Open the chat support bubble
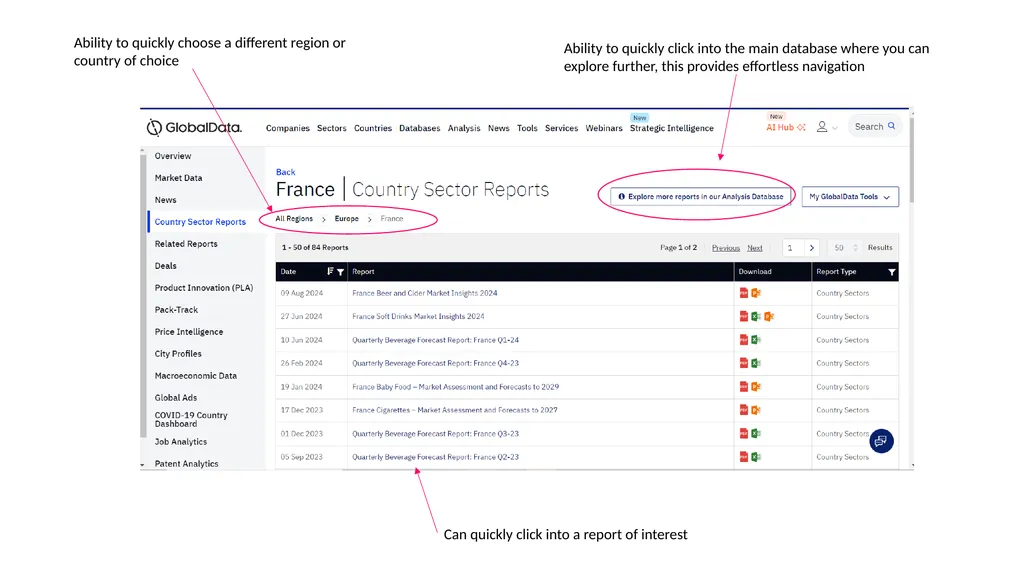Image resolution: width=1024 pixels, height=575 pixels. (x=881, y=441)
